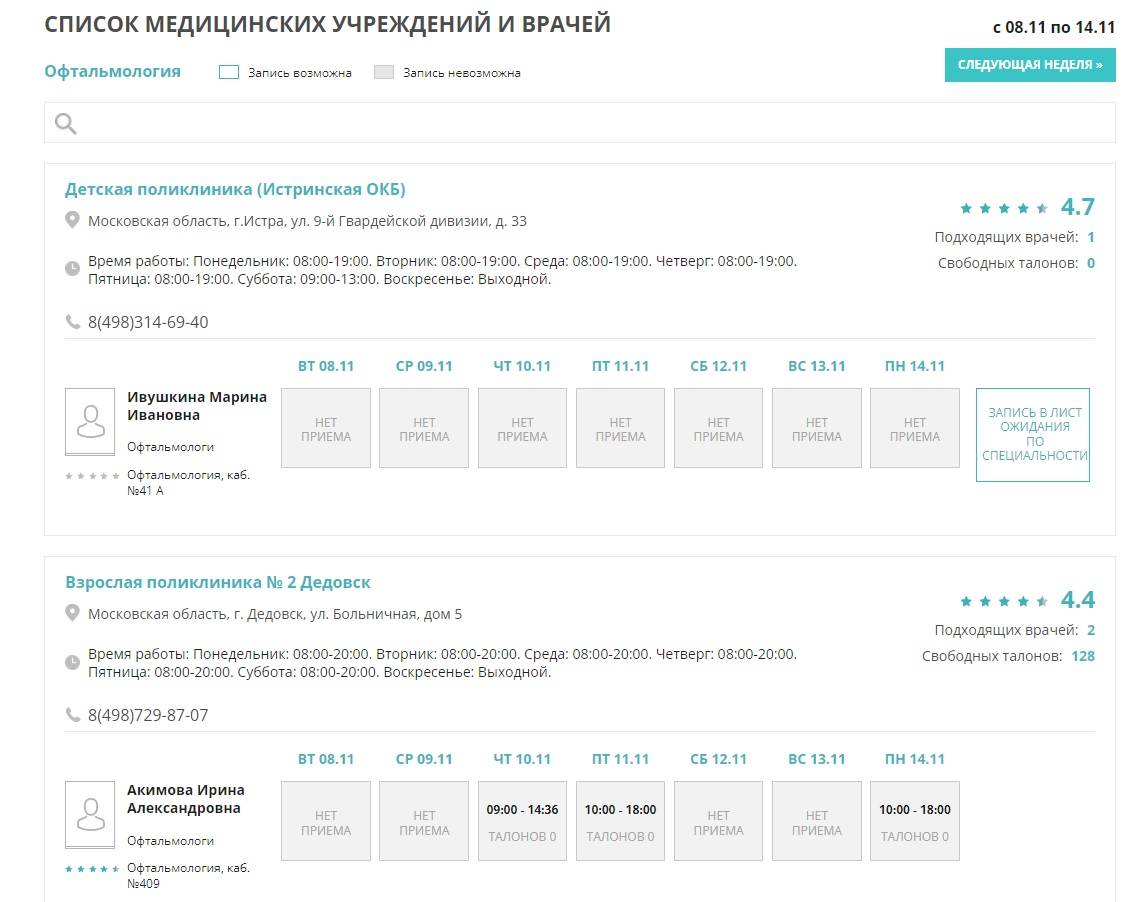The width and height of the screenshot is (1145, 902).
Task: Select Акимова's ЧТ 10.11 slot 09:00 - 14:36
Action: (522, 821)
